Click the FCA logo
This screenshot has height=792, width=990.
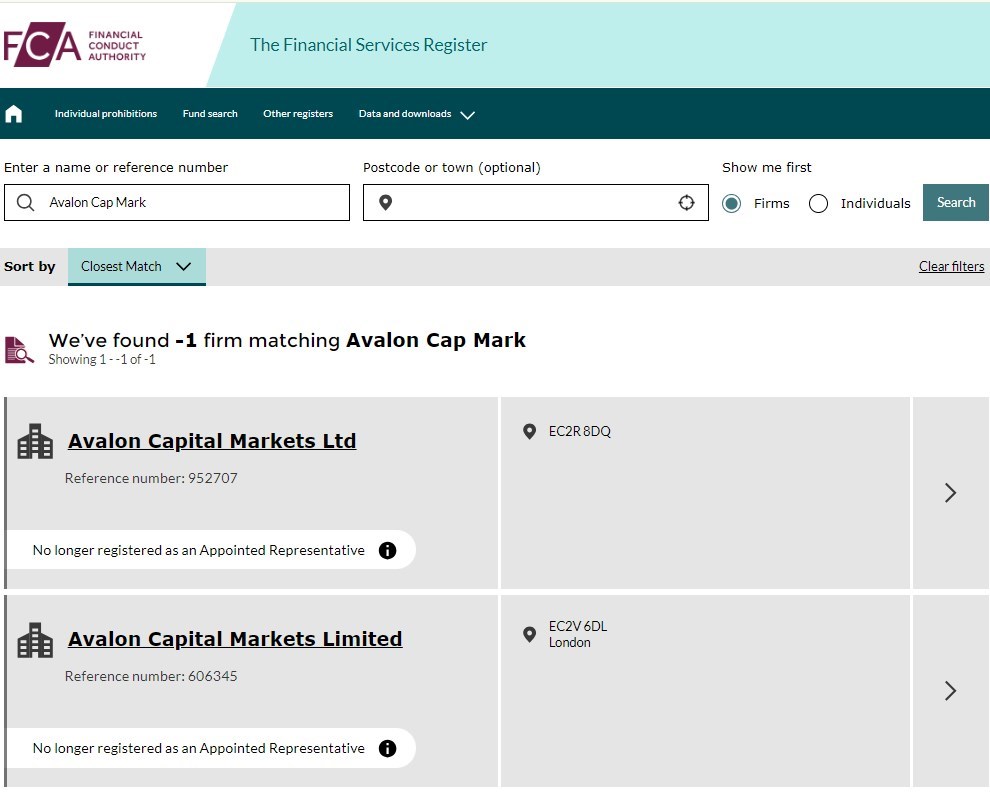pos(75,45)
